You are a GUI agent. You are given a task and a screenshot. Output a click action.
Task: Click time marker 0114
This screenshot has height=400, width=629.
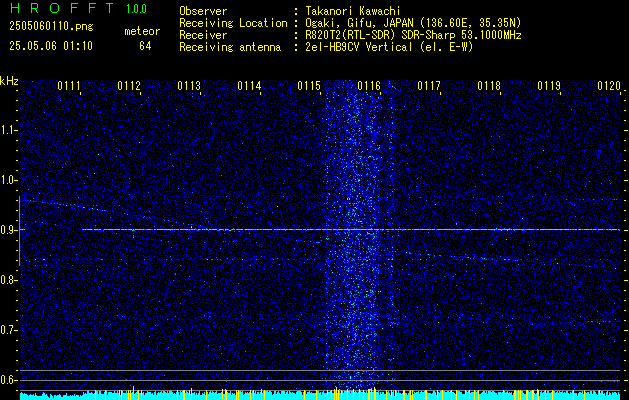249,86
